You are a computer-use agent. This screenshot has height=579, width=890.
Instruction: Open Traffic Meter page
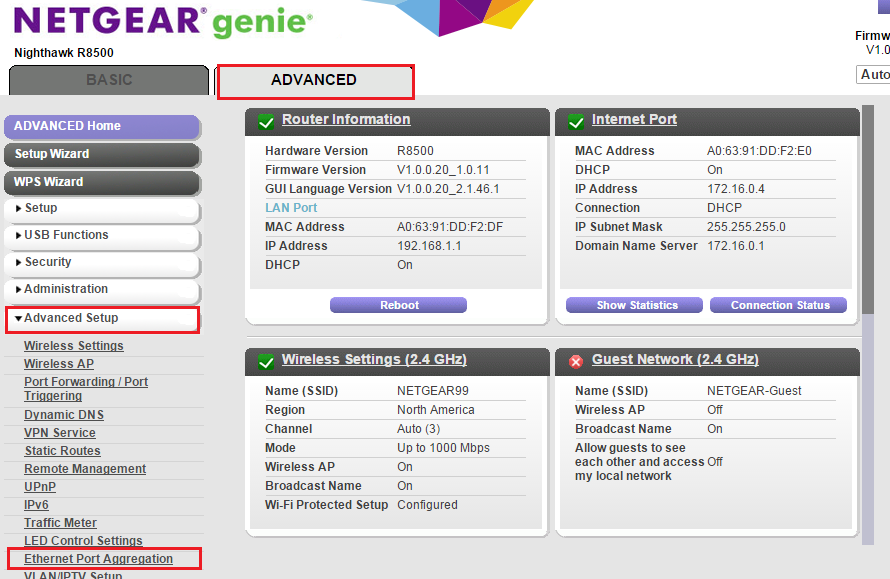(60, 523)
